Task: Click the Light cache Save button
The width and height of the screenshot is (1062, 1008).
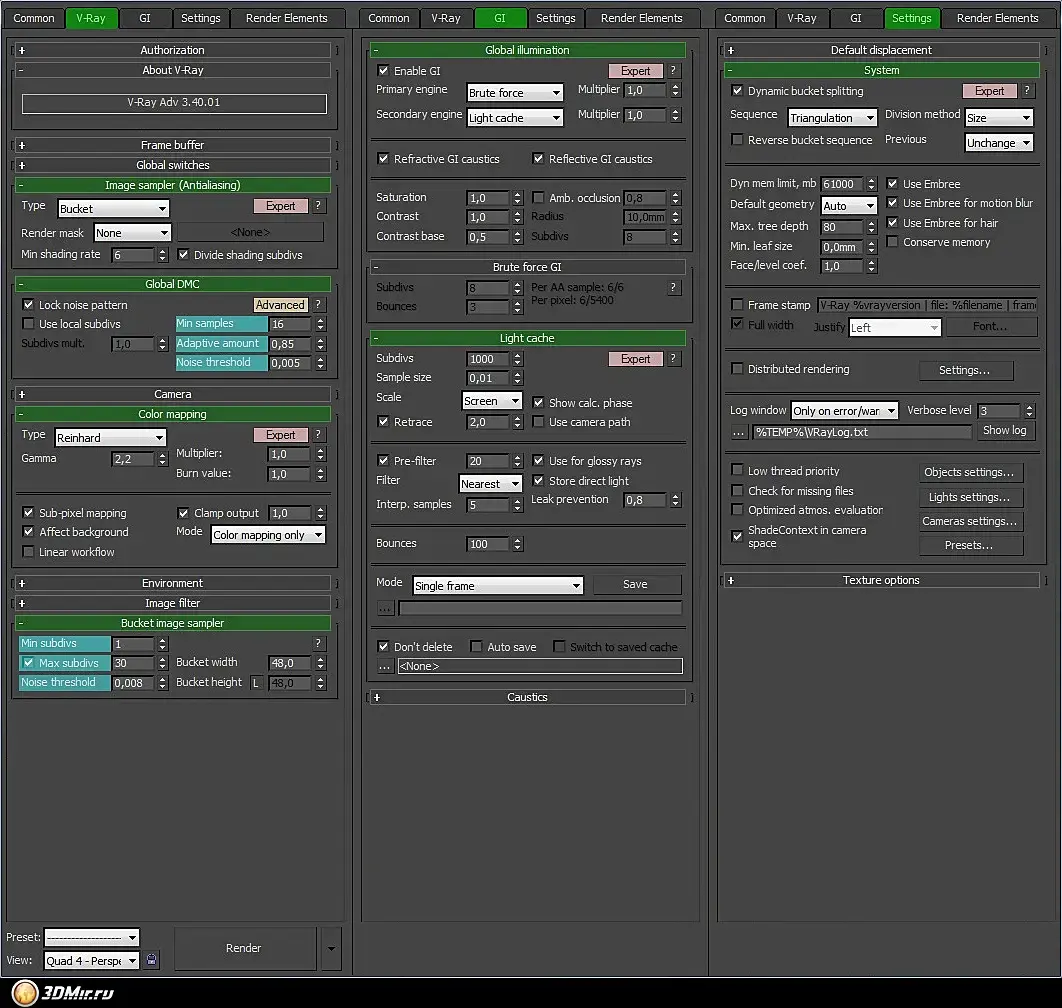Action: point(635,585)
